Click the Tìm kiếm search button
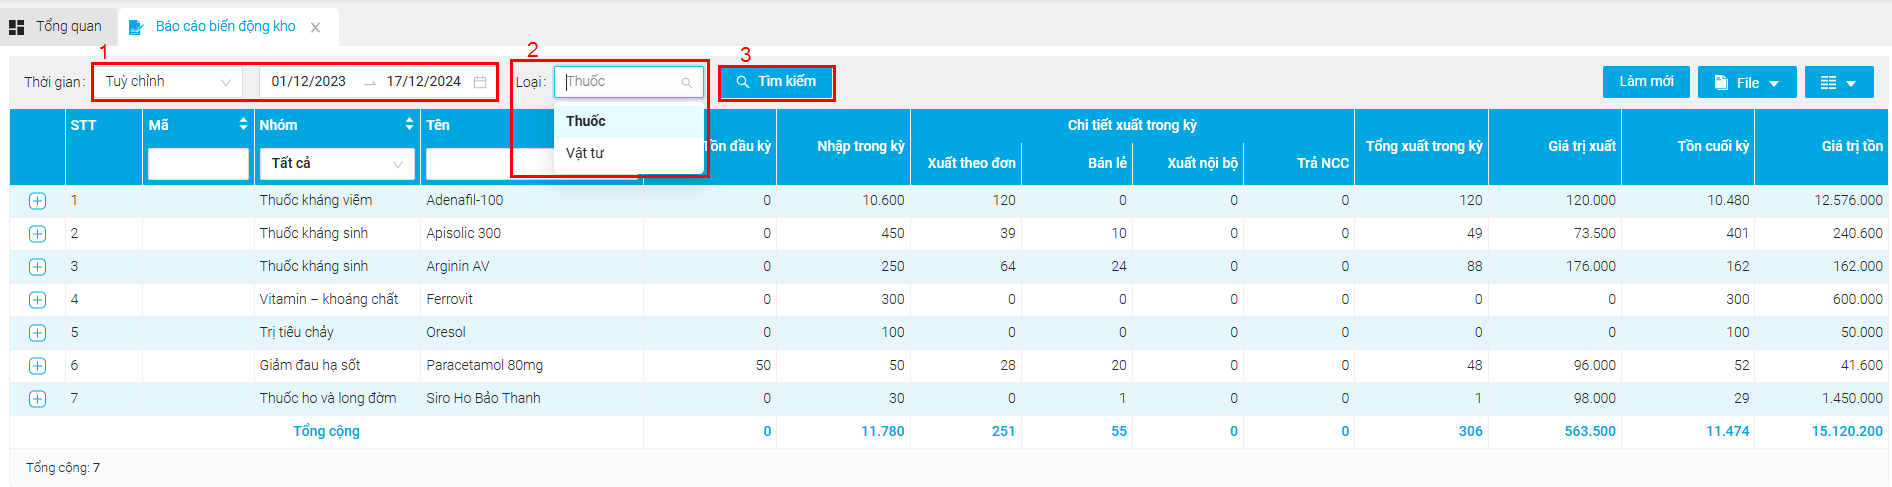Image resolution: width=1892 pixels, height=487 pixels. tap(776, 82)
